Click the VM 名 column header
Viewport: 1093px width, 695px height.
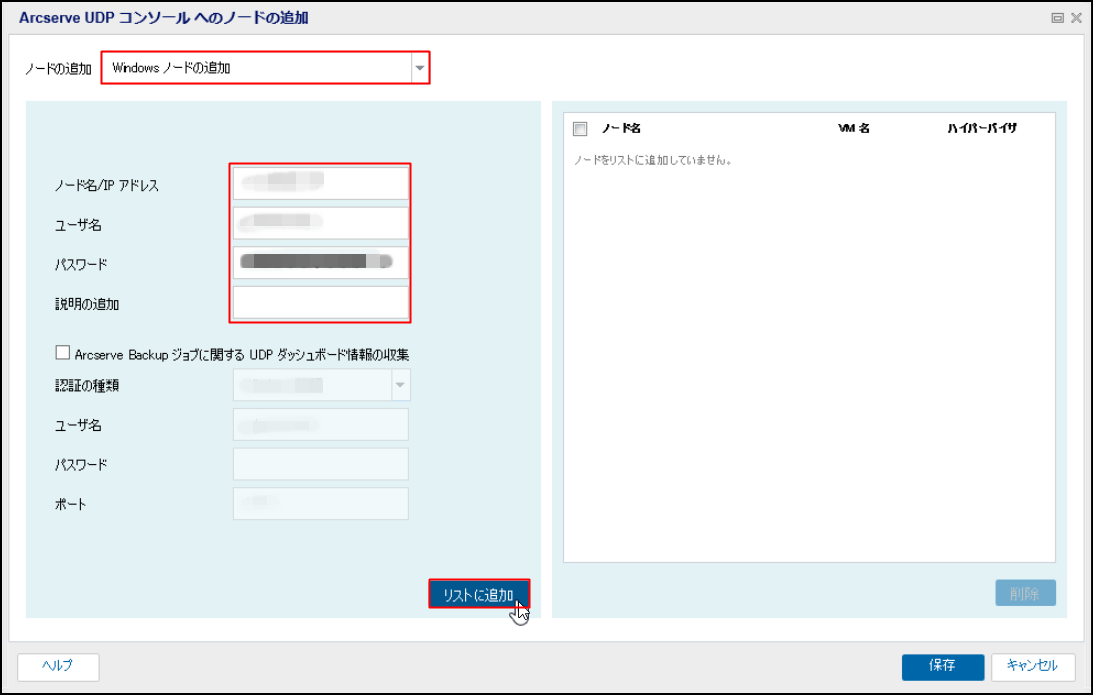point(854,128)
